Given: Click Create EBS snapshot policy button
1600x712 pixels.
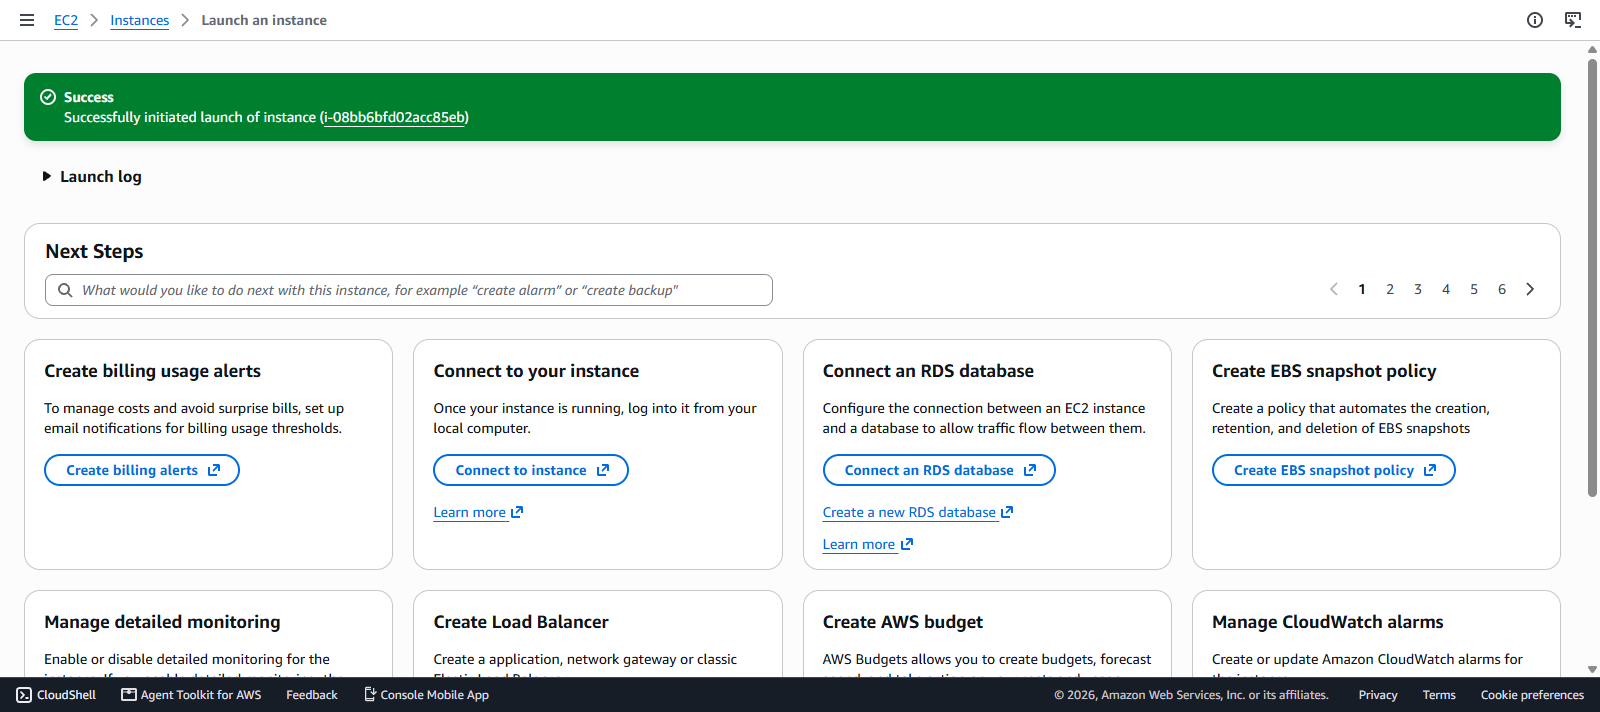Looking at the screenshot, I should pyautogui.click(x=1333, y=470).
